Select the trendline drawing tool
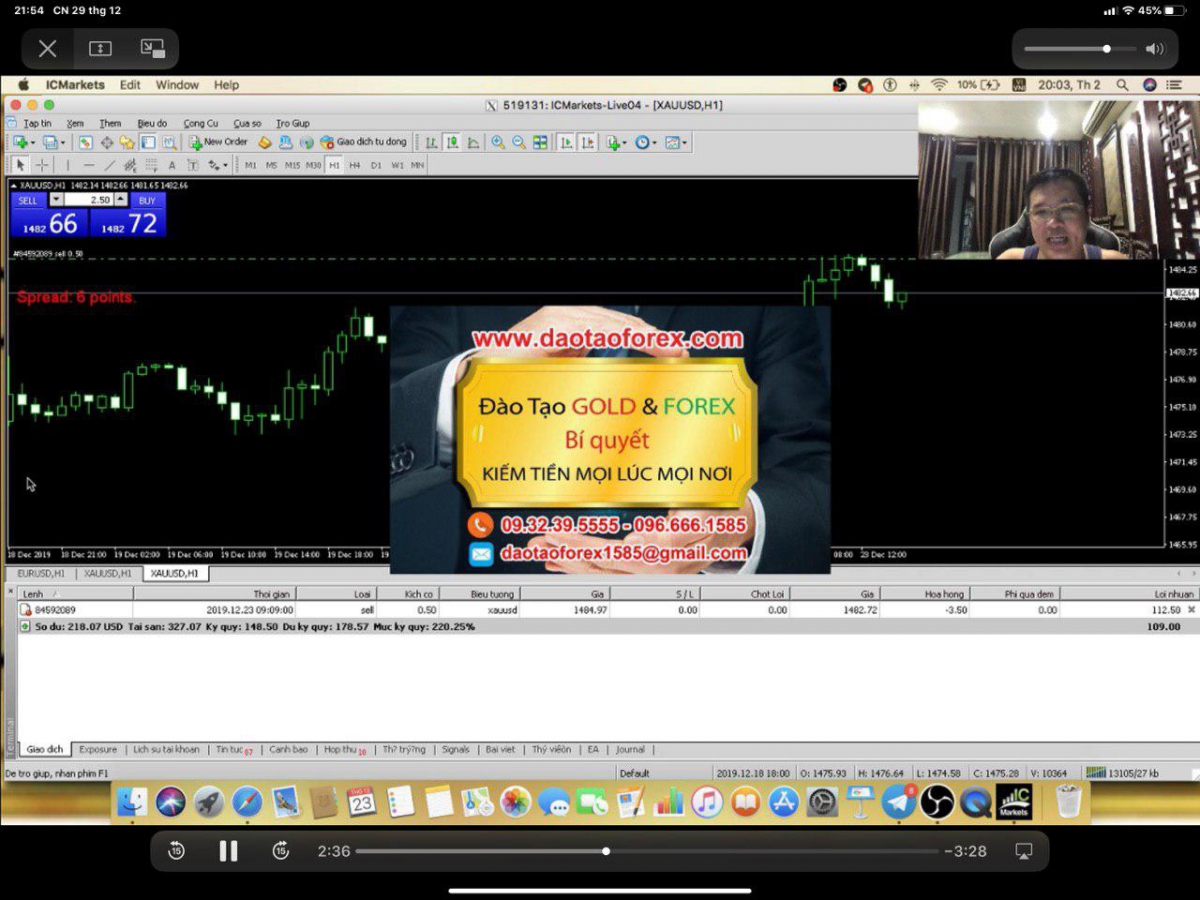Image resolution: width=1200 pixels, height=900 pixels. pyautogui.click(x=109, y=165)
